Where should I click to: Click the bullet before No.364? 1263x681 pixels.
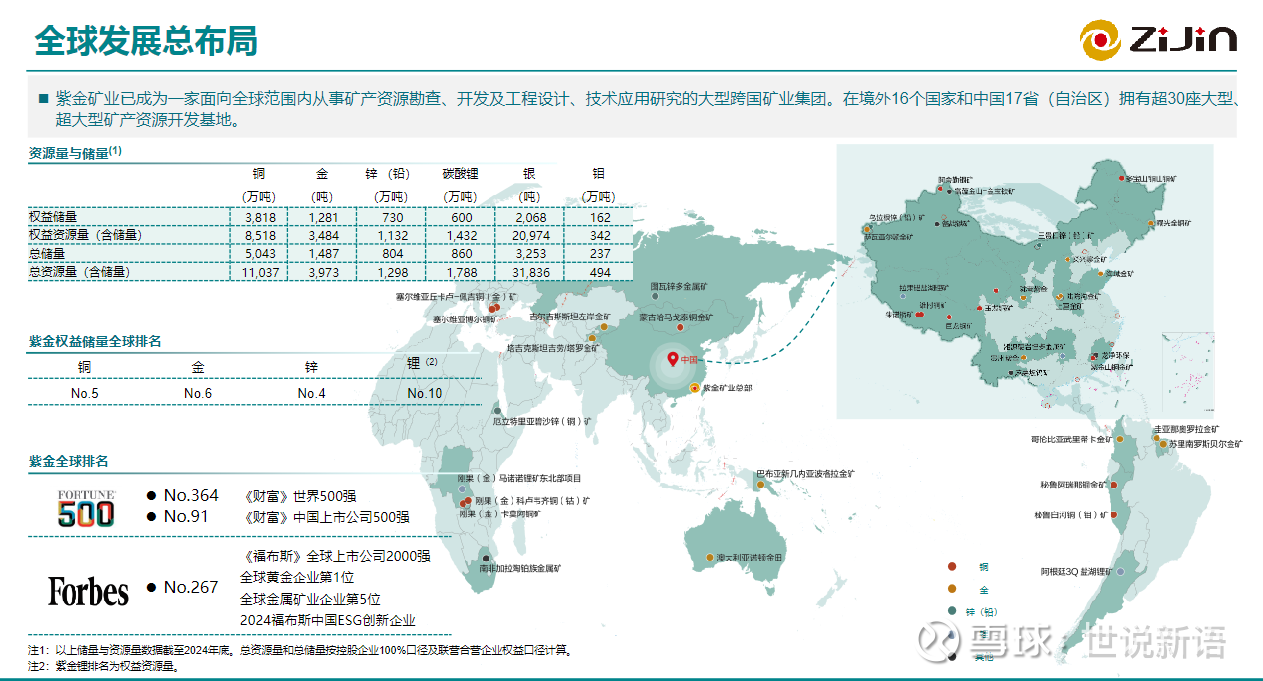pos(151,495)
